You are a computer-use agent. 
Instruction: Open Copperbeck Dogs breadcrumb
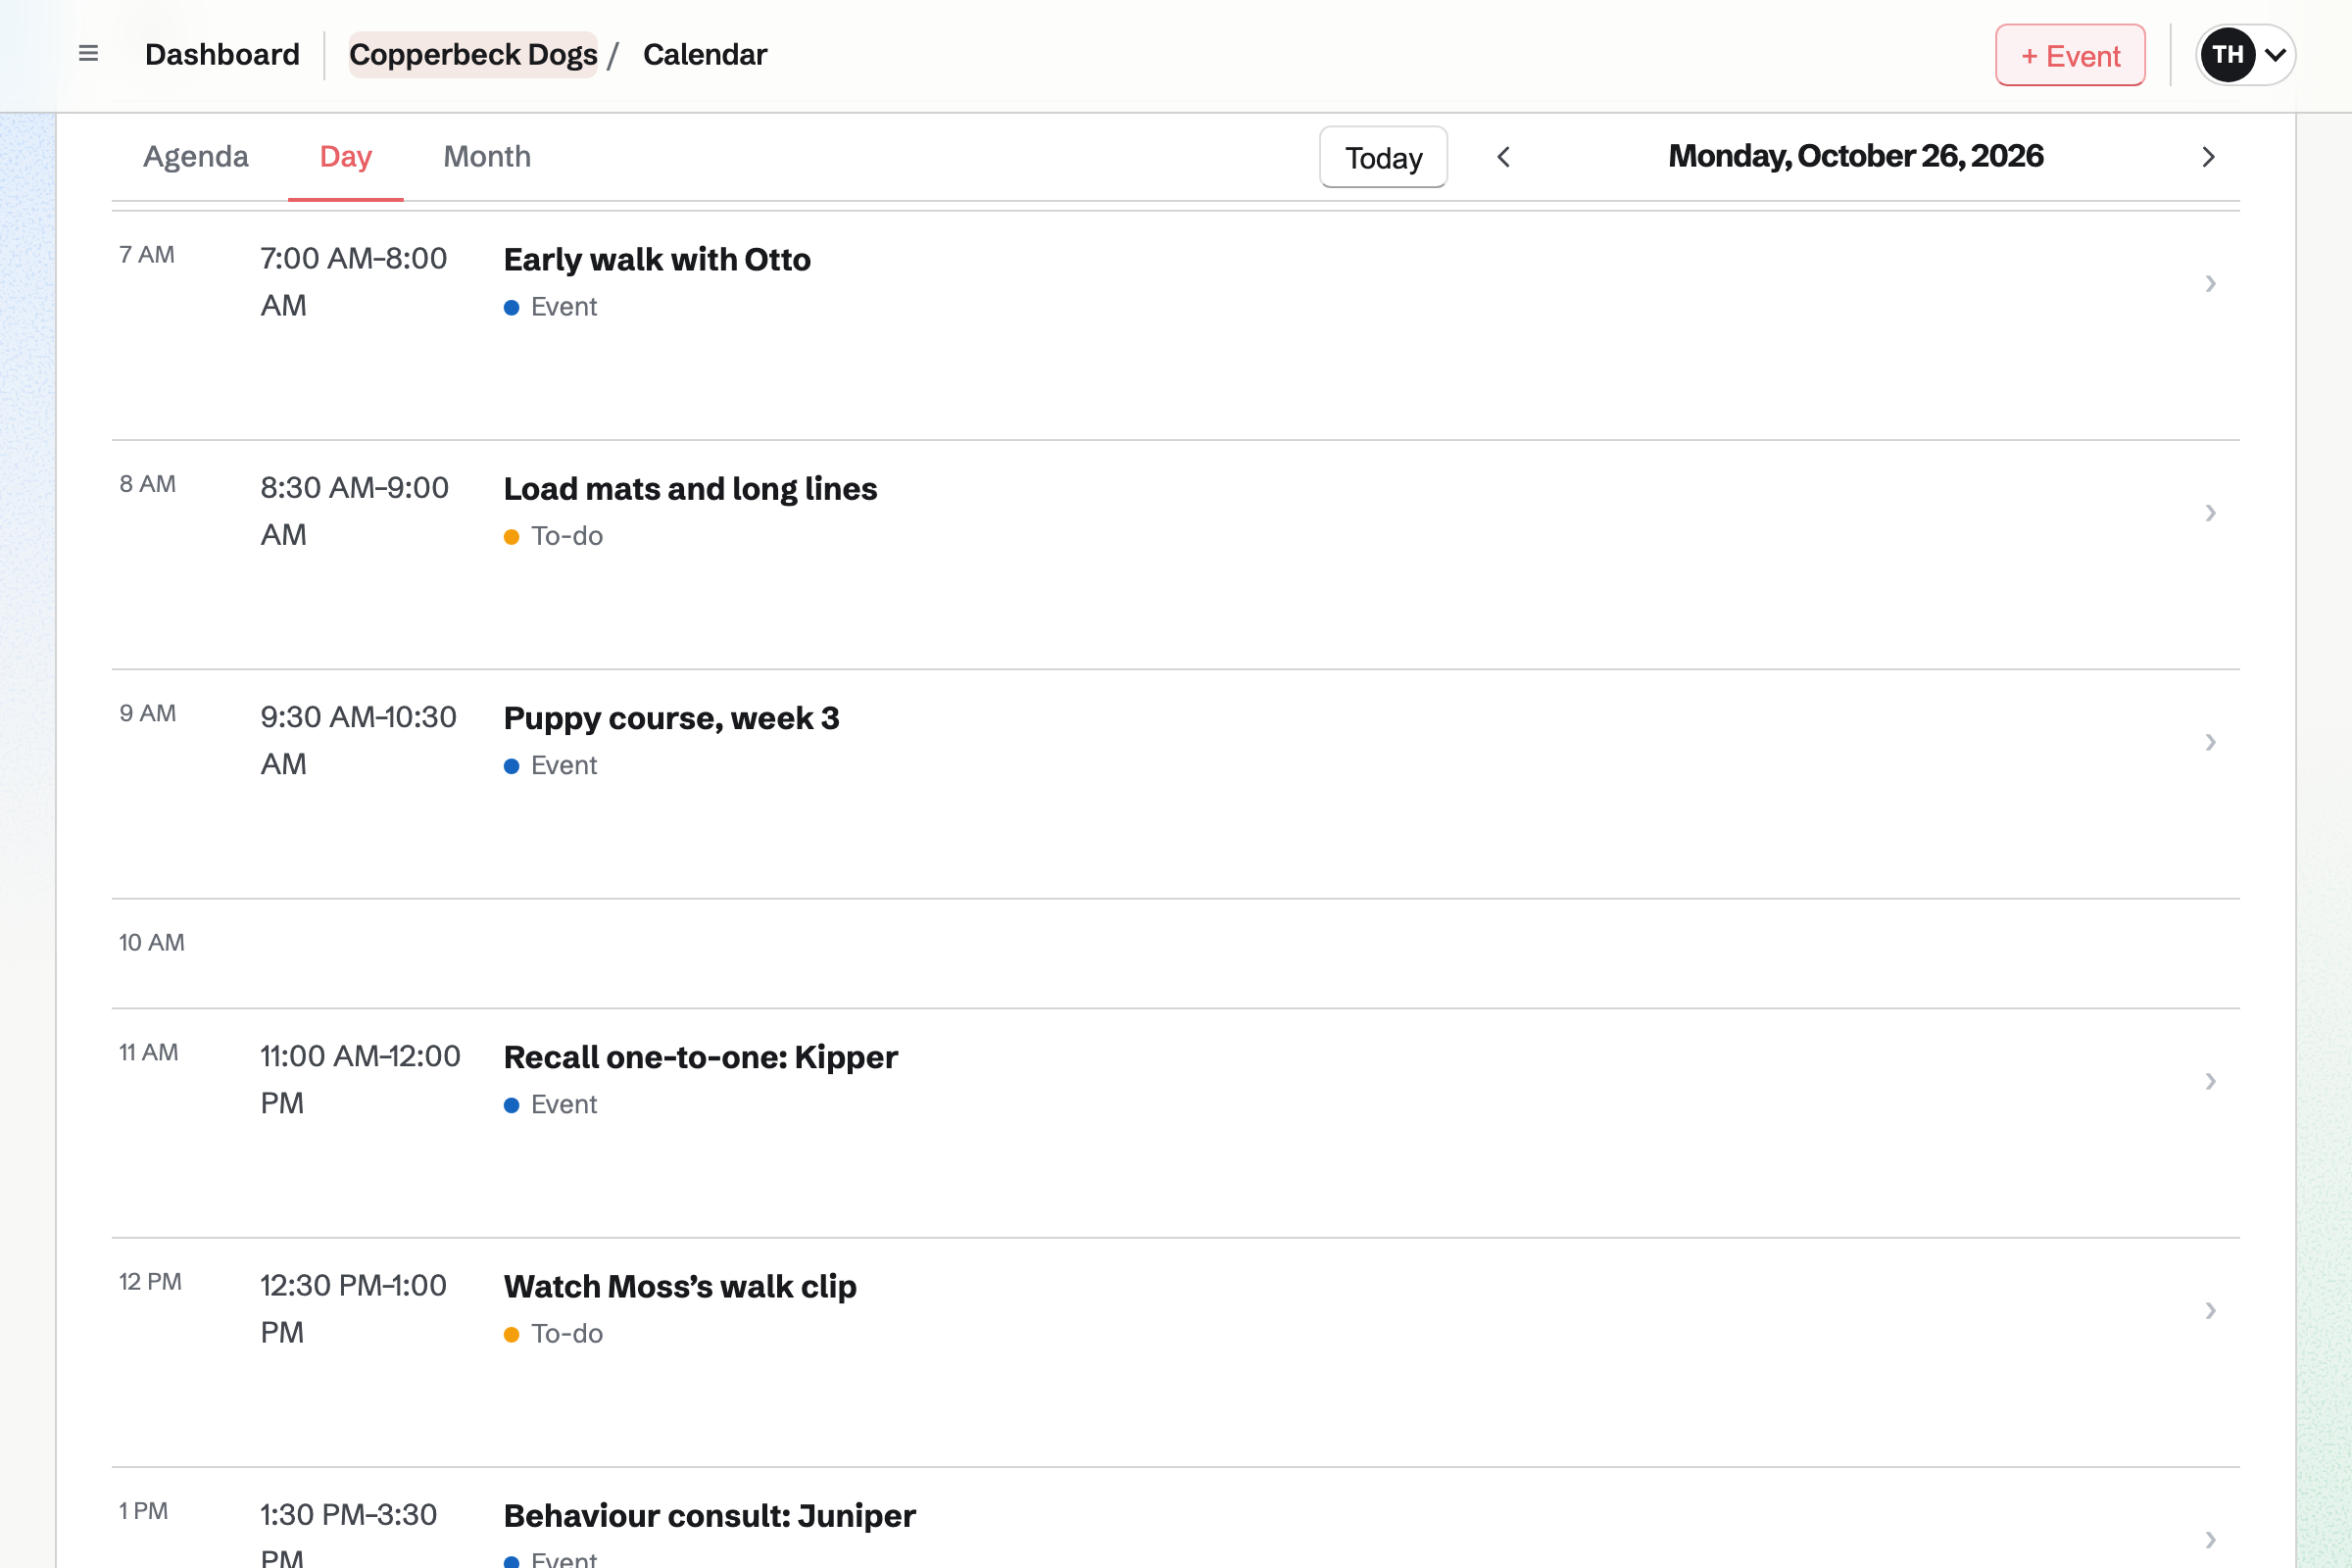pyautogui.click(x=473, y=54)
